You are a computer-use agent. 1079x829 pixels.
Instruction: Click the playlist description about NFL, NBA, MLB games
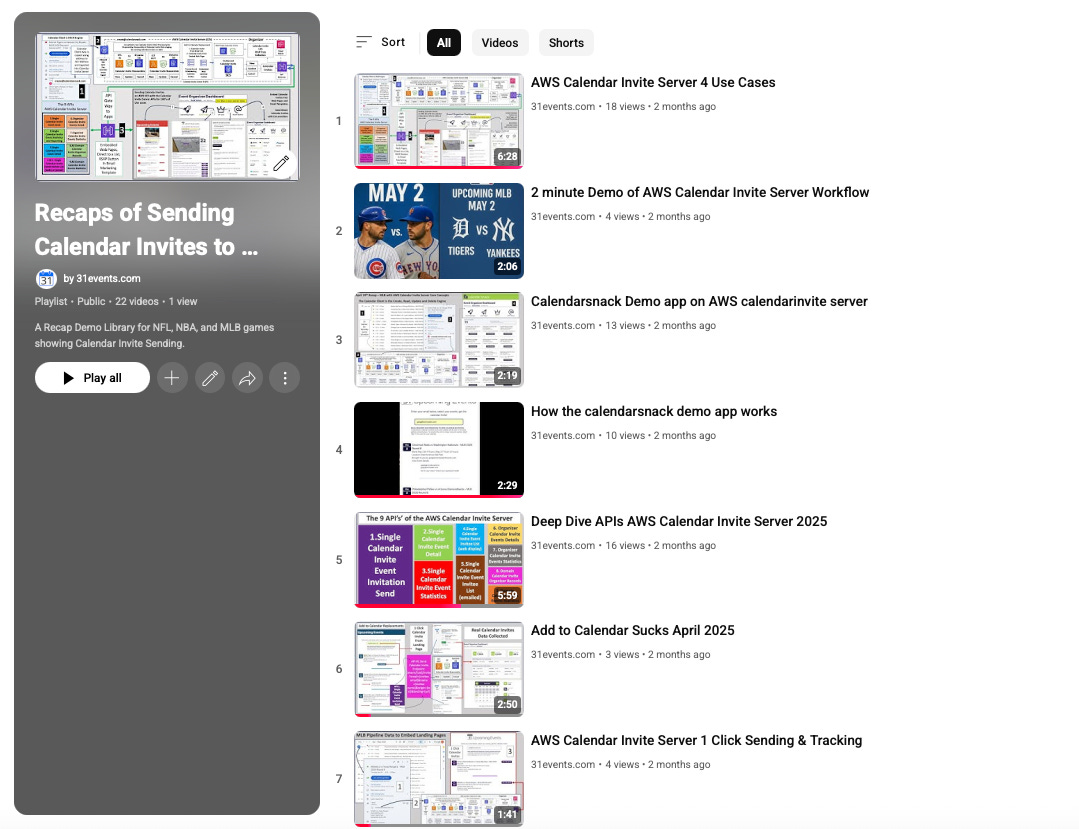(154, 335)
